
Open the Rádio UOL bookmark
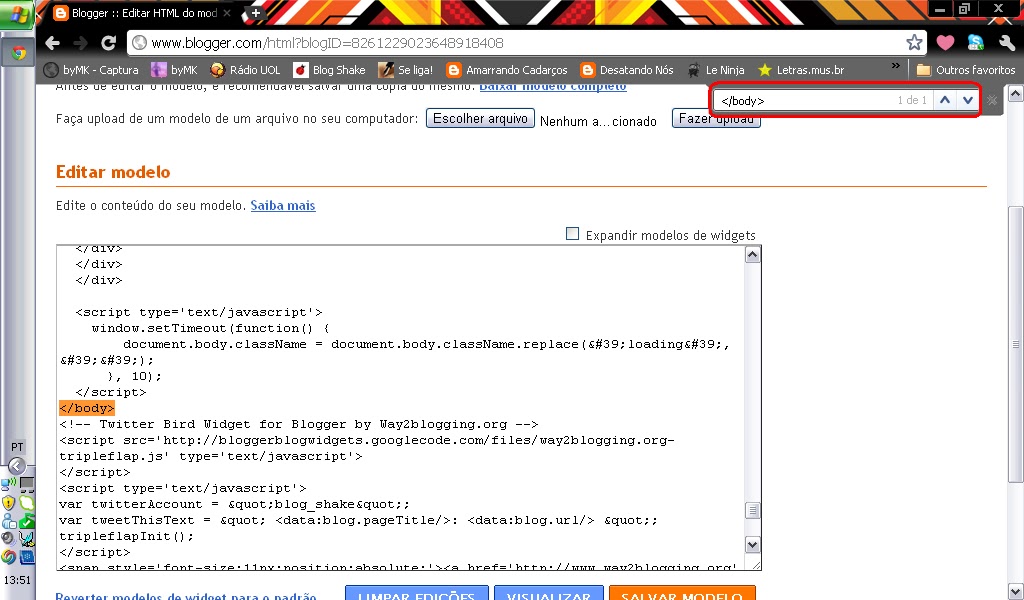click(x=245, y=70)
